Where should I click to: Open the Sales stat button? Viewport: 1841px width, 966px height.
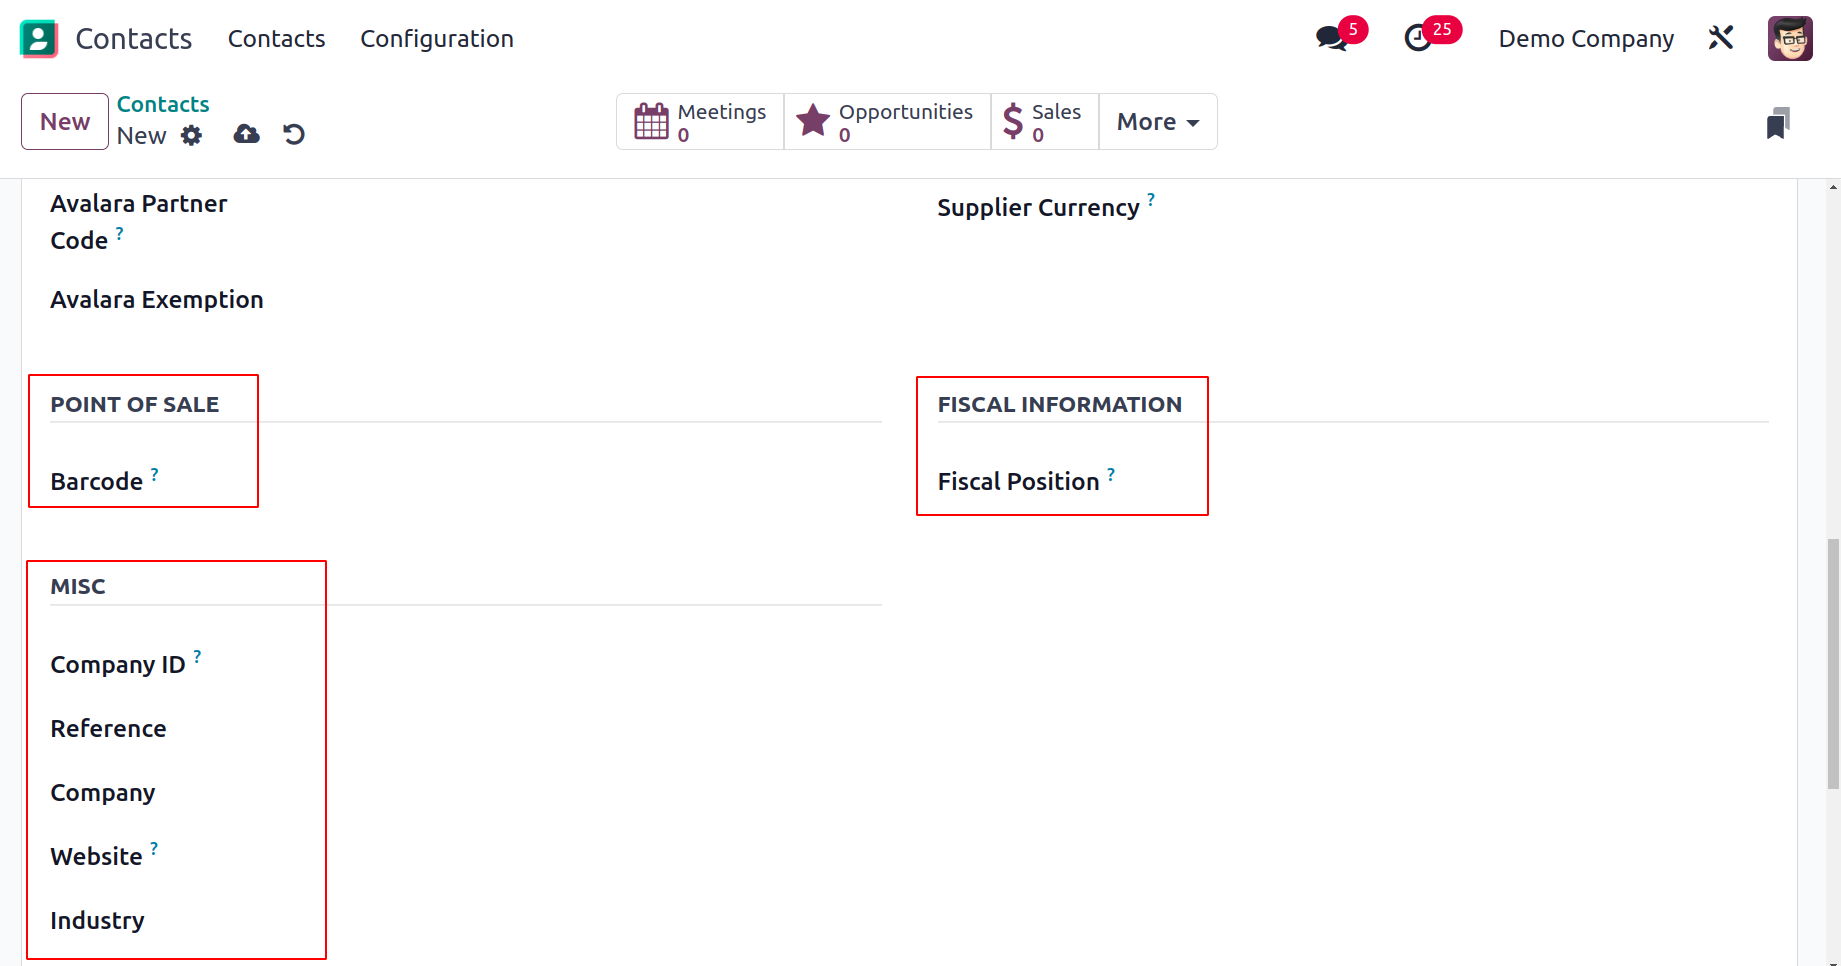tap(1044, 122)
